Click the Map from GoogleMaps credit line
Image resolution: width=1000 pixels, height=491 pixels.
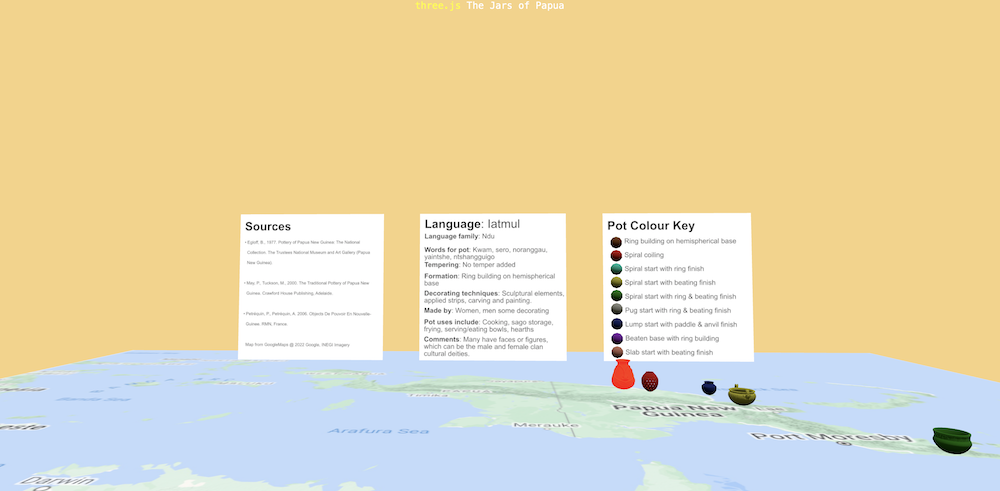point(297,345)
